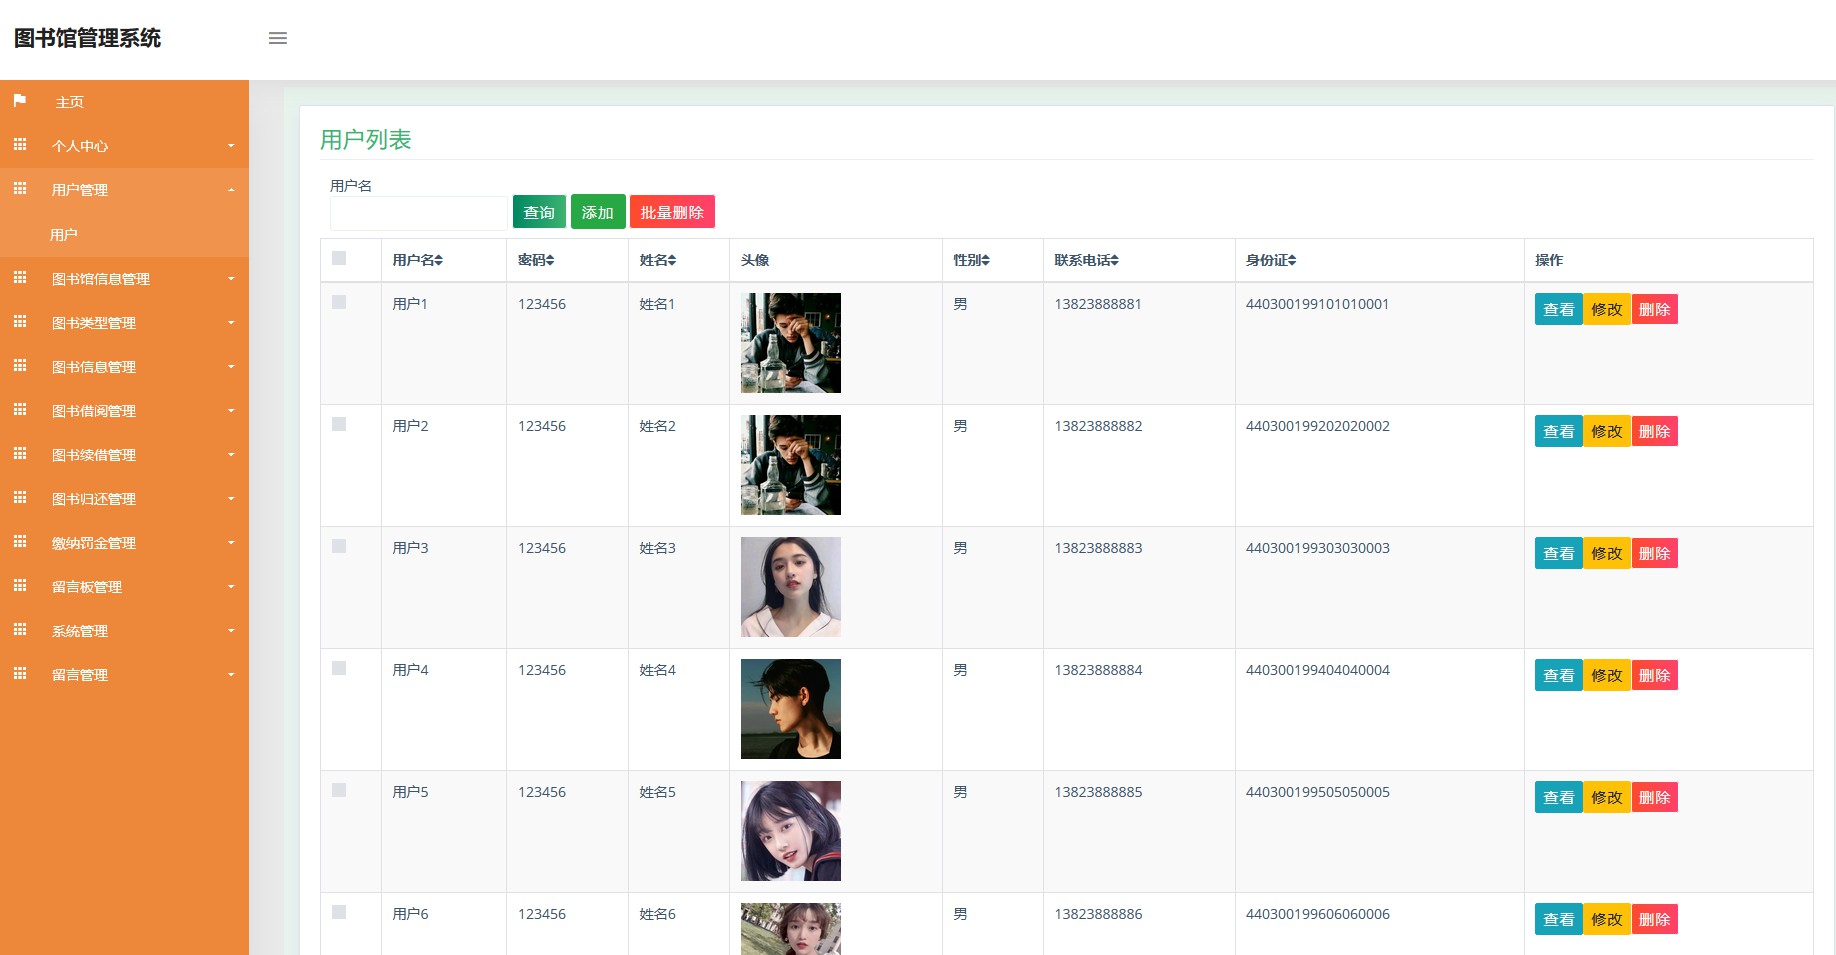
Task: Click 查看 for 用户4
Action: pos(1558,675)
